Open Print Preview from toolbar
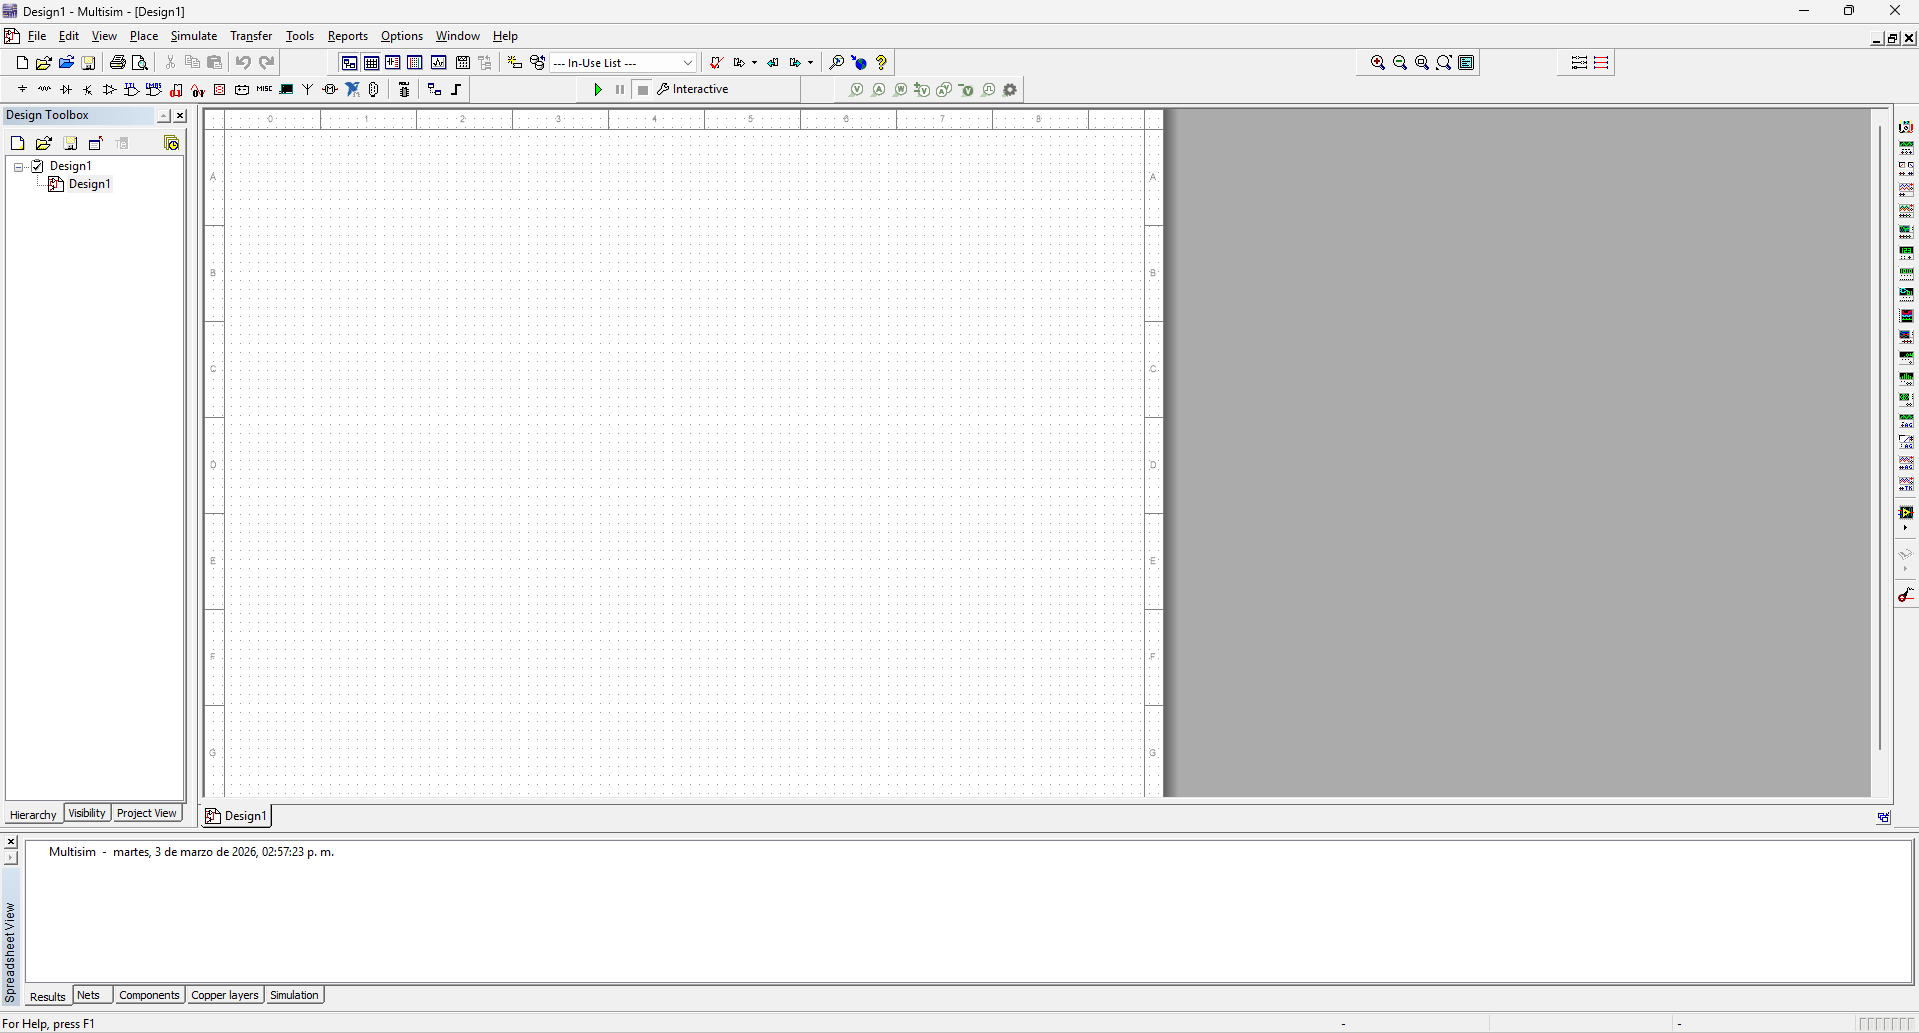This screenshot has width=1919, height=1033. pos(140,62)
